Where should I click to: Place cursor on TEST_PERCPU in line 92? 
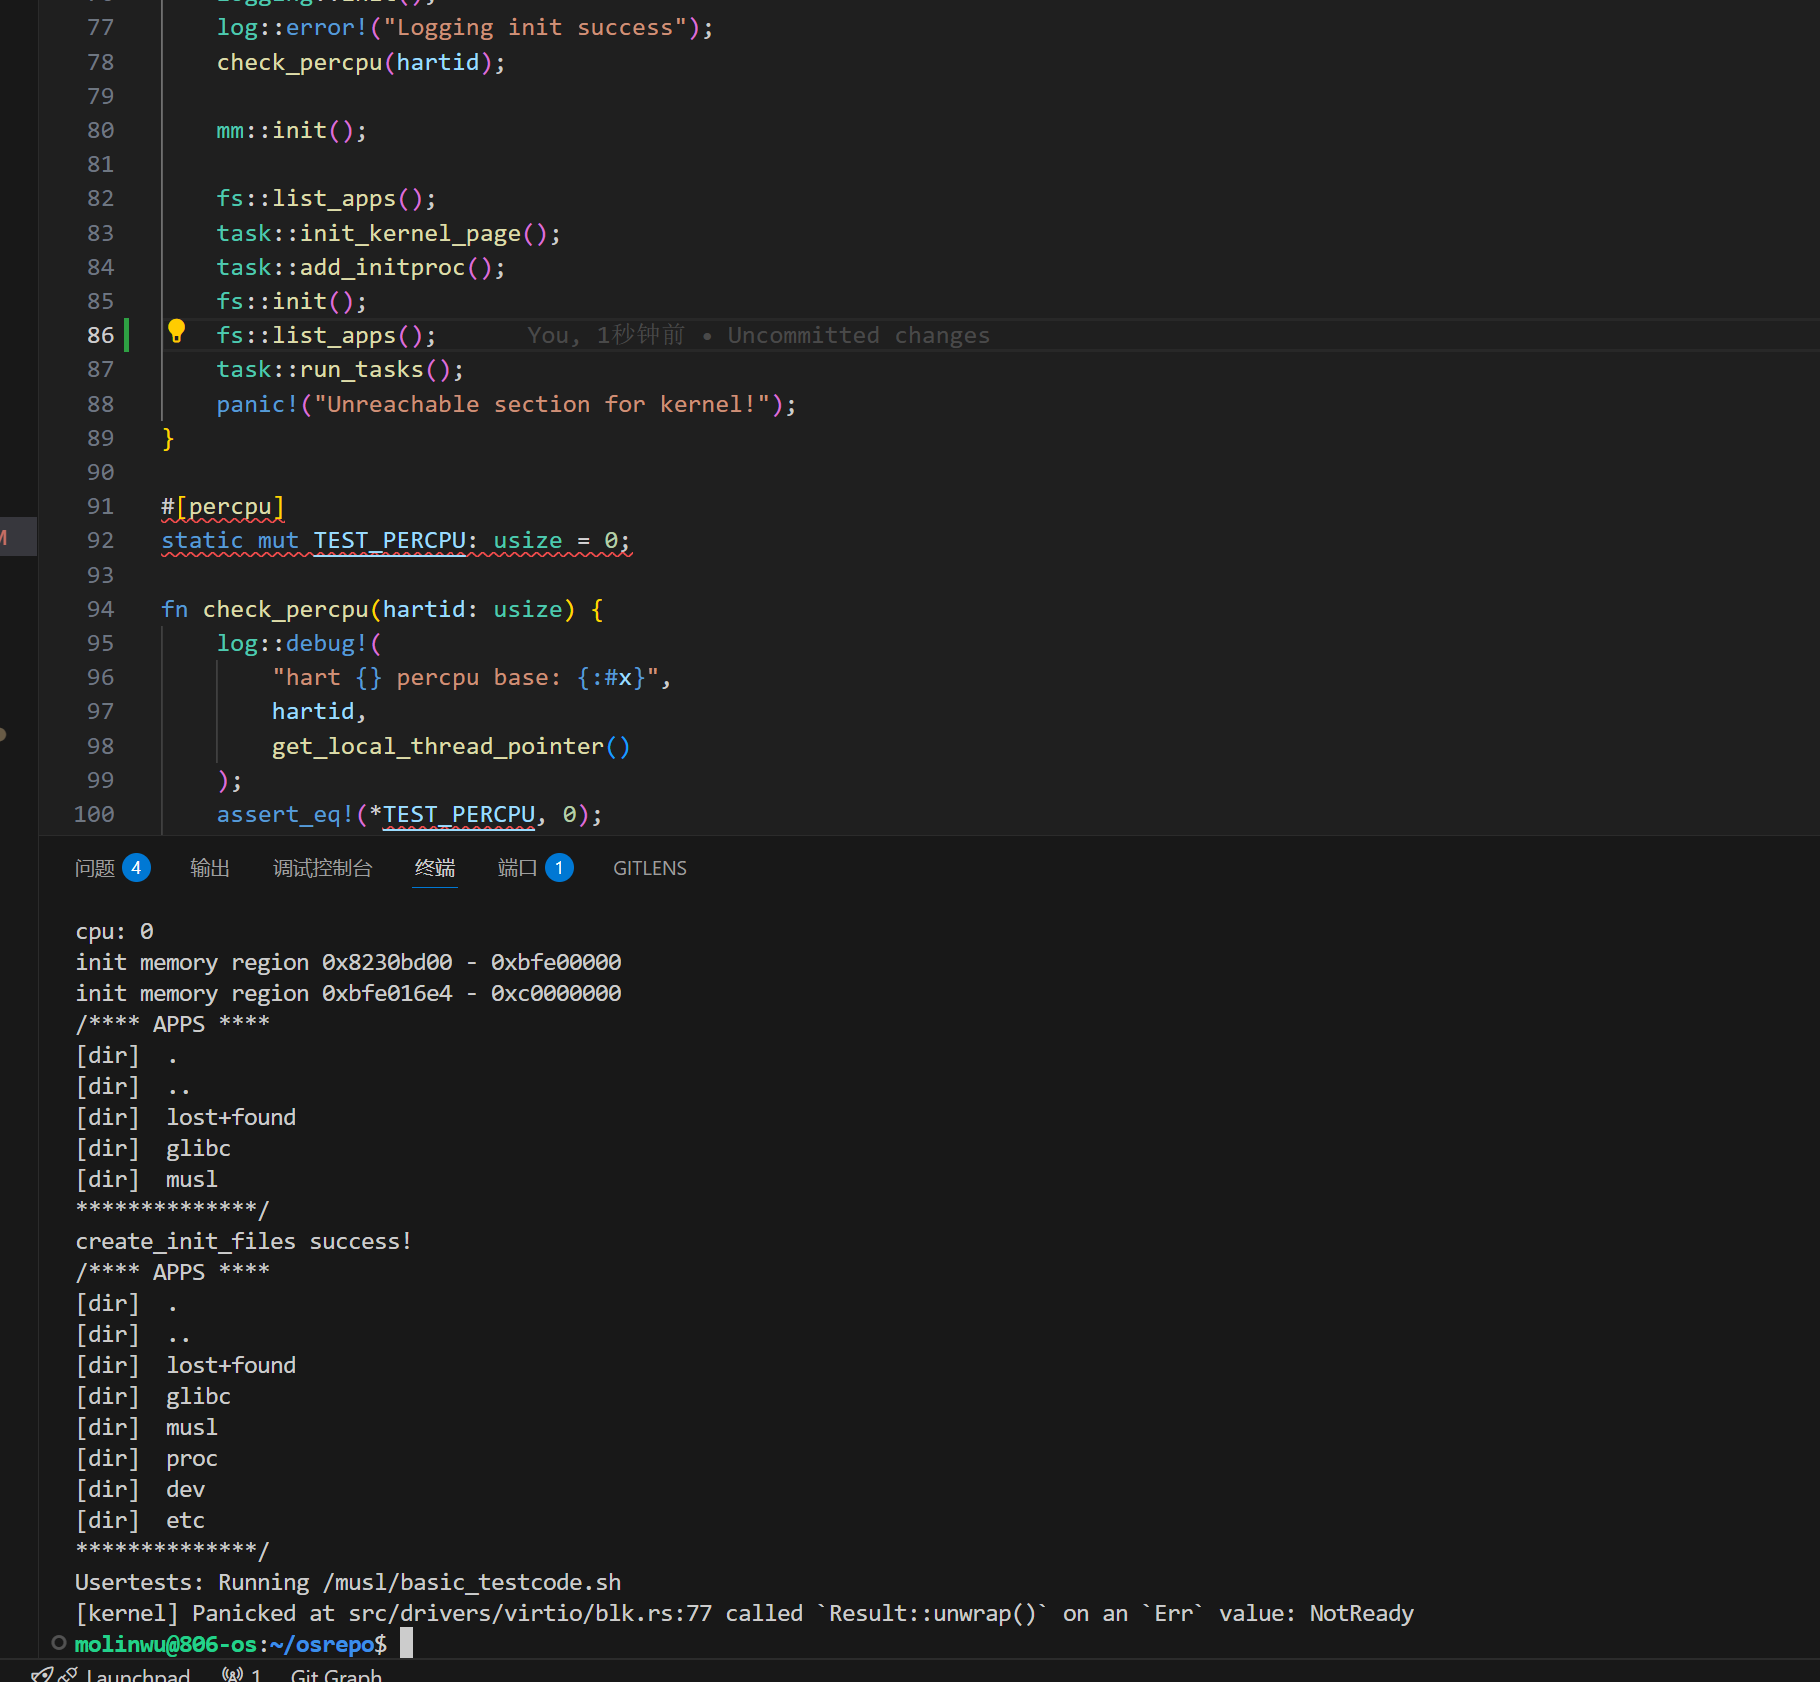389,540
